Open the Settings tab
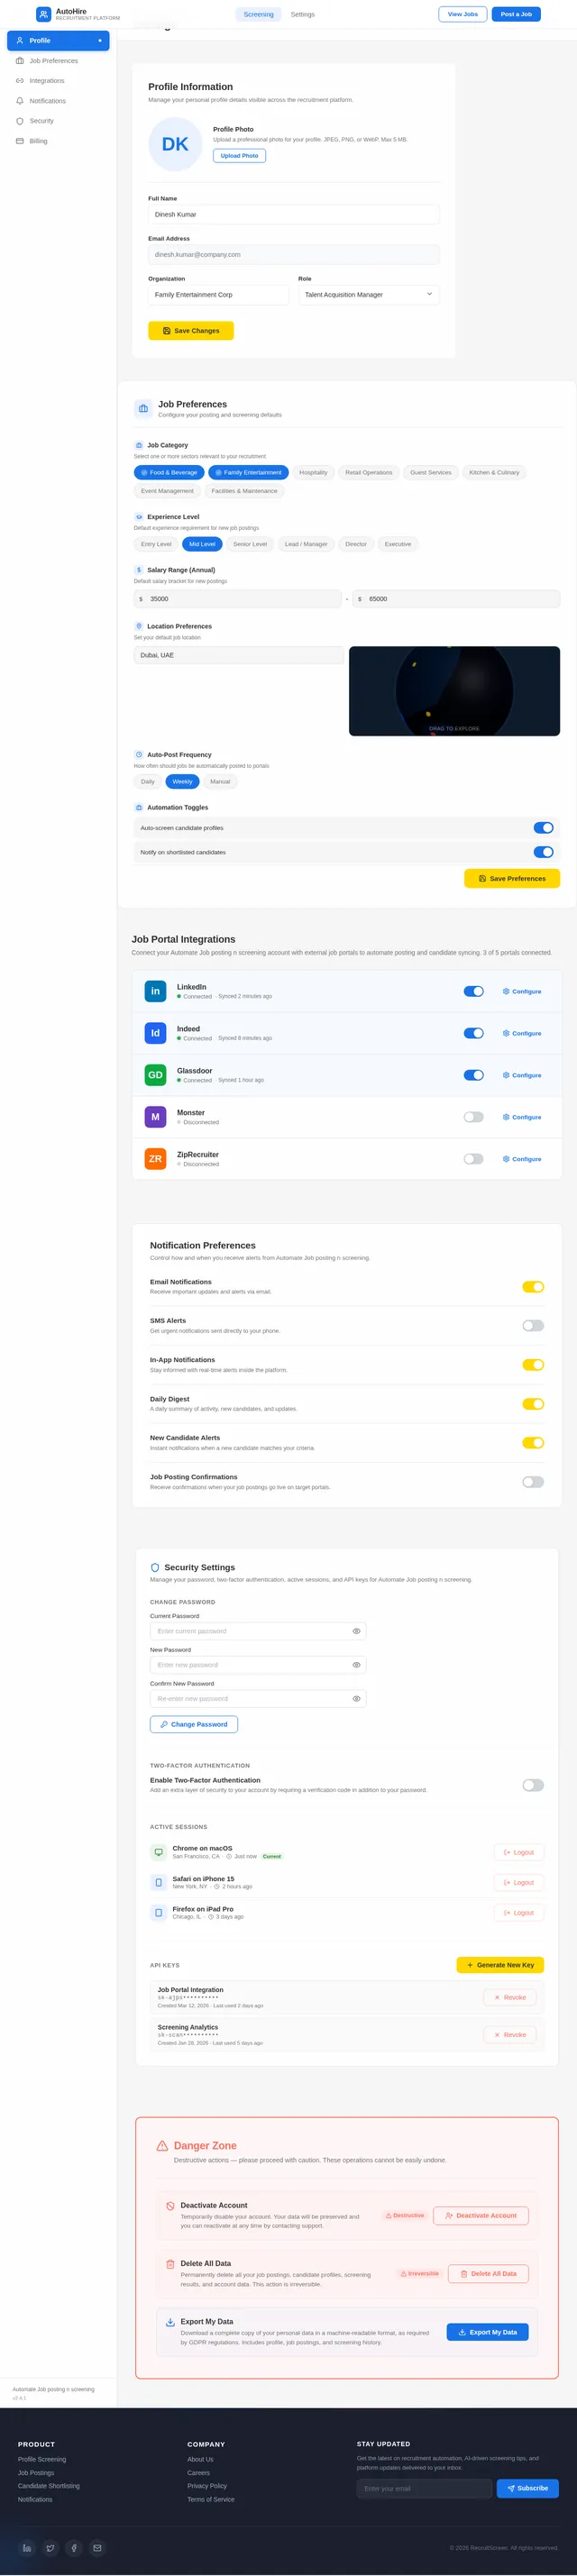Image resolution: width=577 pixels, height=2576 pixels. (303, 14)
